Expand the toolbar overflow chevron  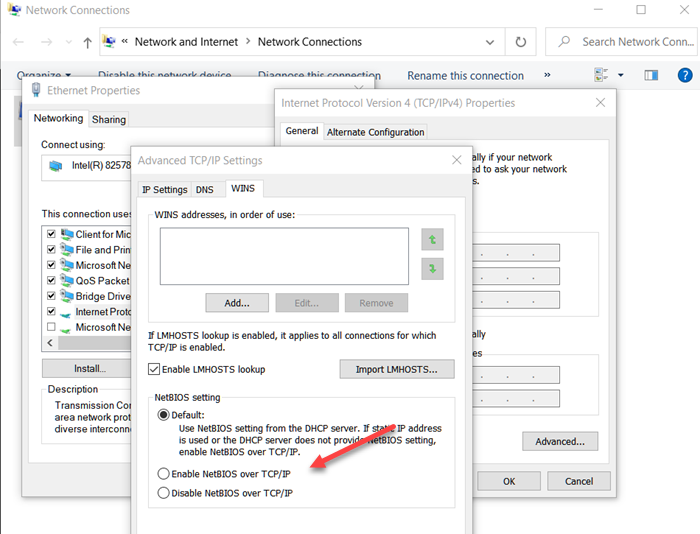[547, 75]
